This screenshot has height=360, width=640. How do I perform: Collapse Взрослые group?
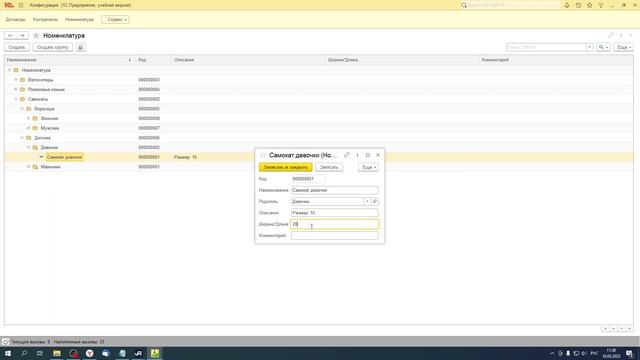click(x=22, y=109)
